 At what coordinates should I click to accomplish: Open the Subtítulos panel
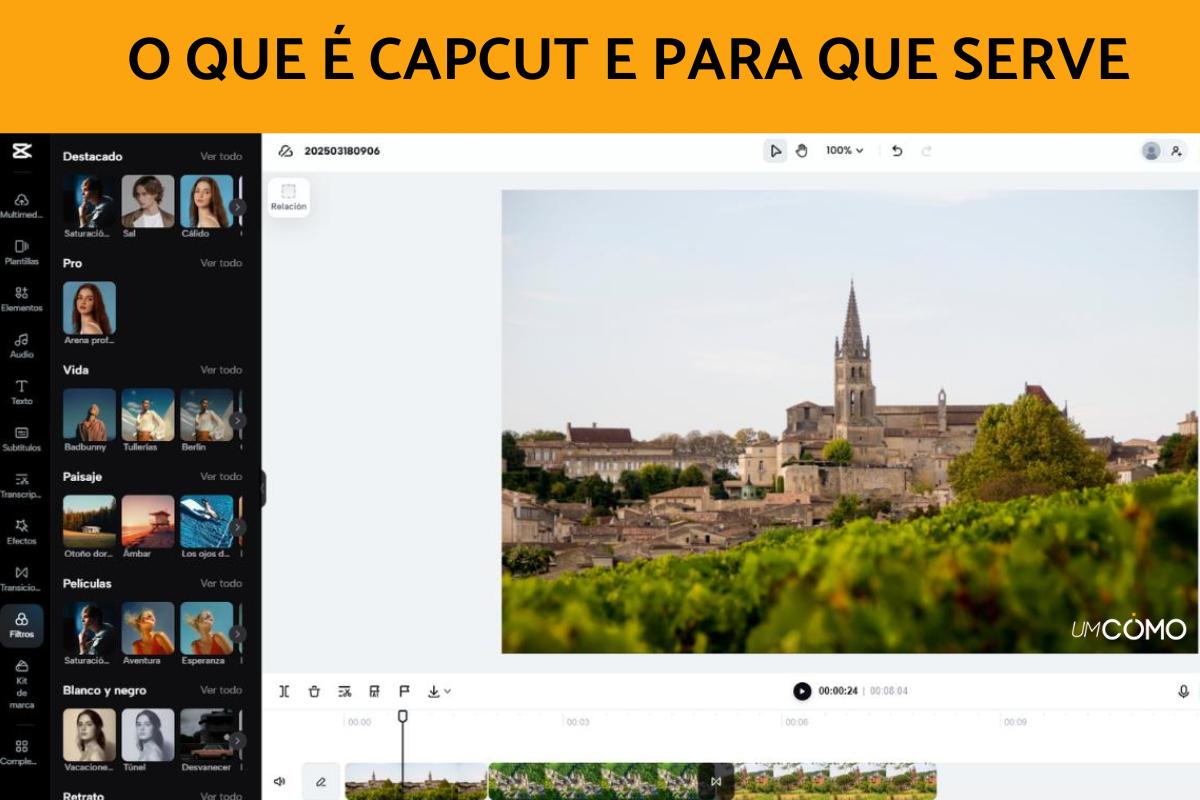pyautogui.click(x=22, y=440)
